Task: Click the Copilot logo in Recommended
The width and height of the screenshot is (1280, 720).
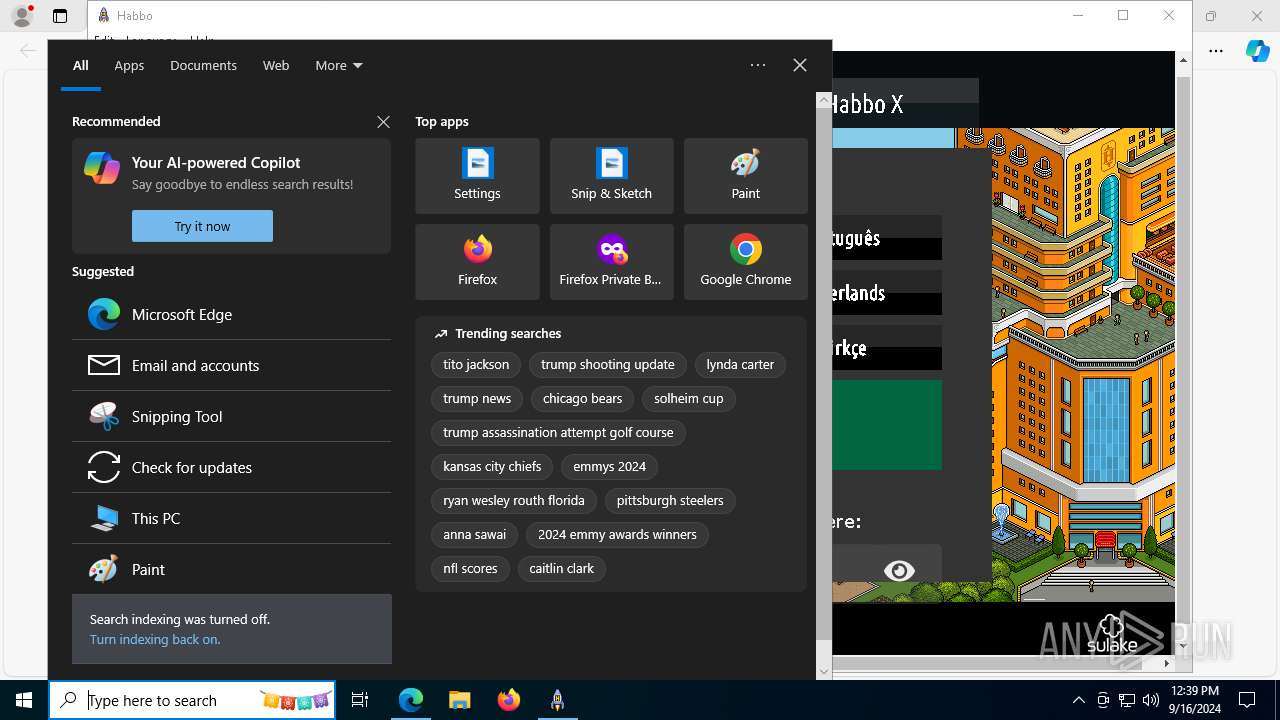Action: (102, 168)
